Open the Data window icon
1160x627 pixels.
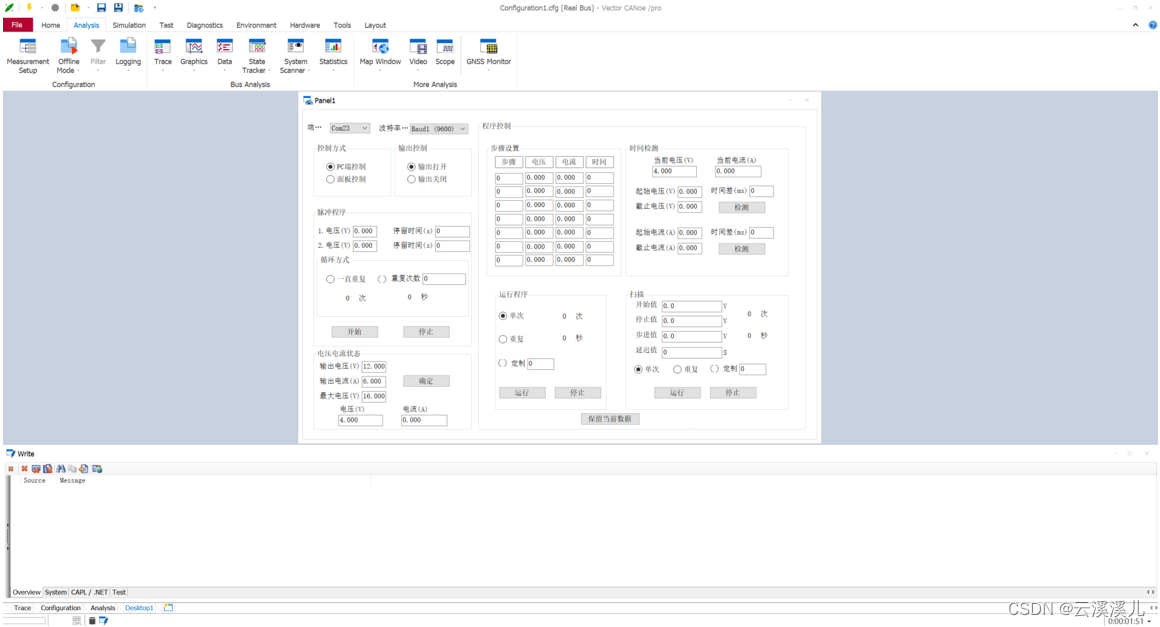[x=225, y=49]
